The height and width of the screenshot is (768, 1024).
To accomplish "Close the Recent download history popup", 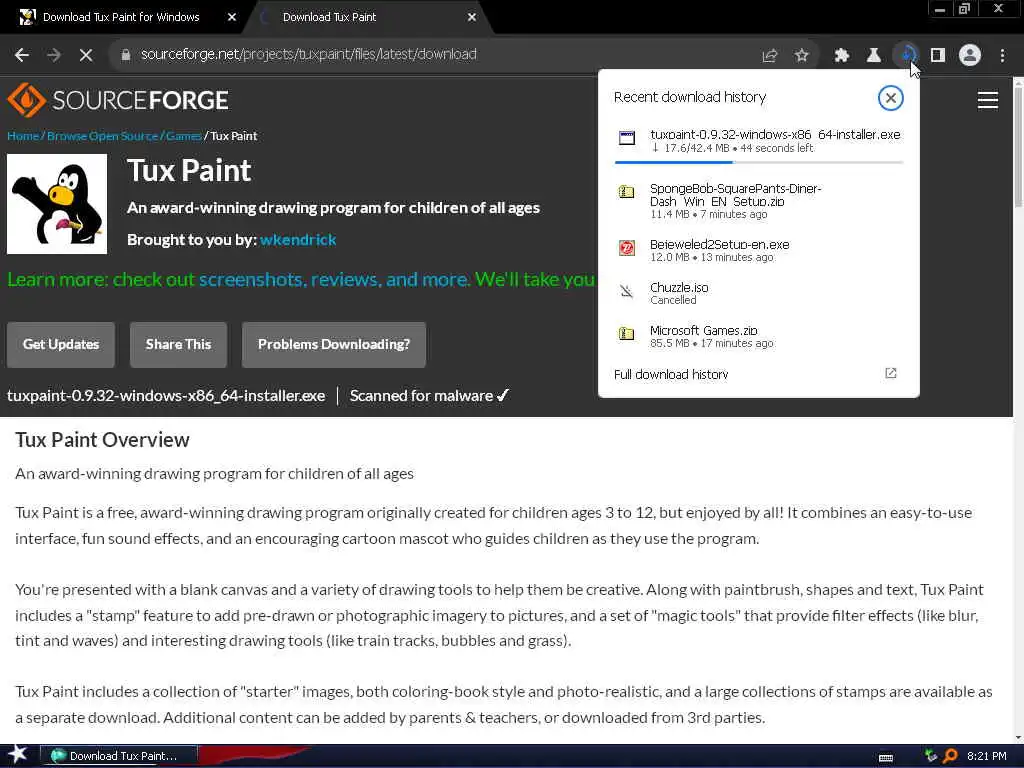I will click(890, 98).
